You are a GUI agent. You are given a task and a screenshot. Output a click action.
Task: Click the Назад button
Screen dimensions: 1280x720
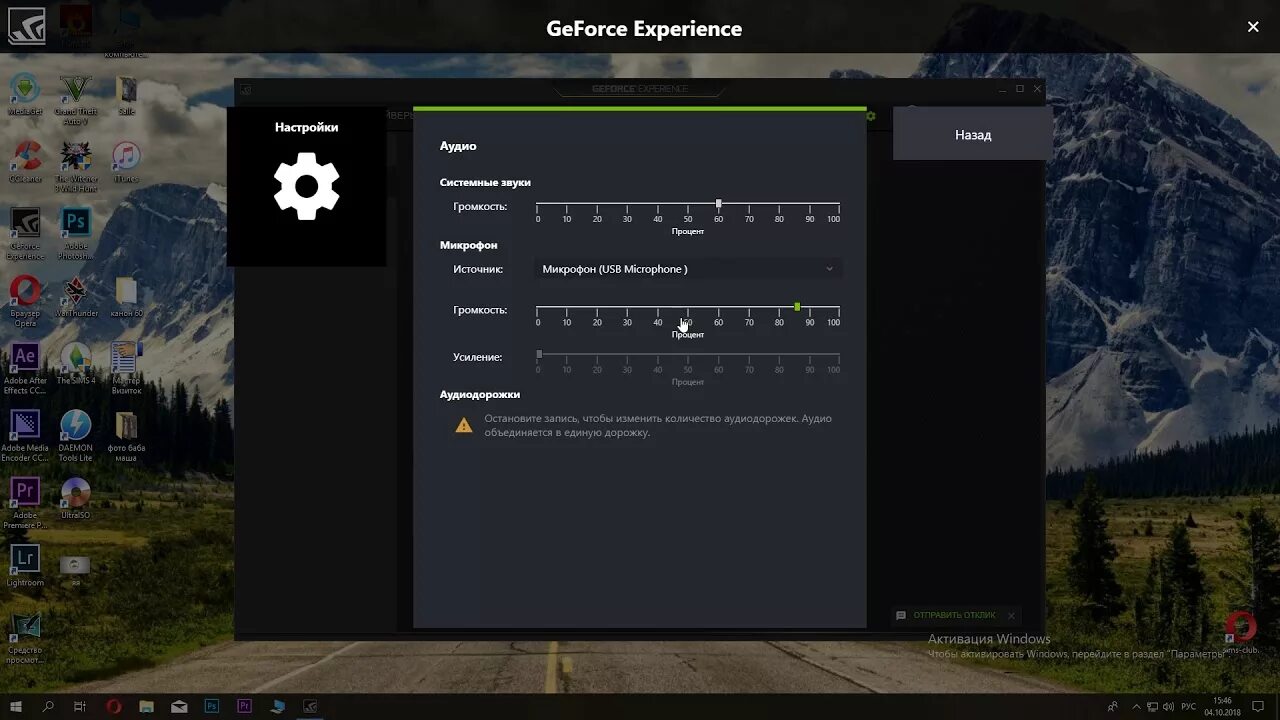(973, 134)
